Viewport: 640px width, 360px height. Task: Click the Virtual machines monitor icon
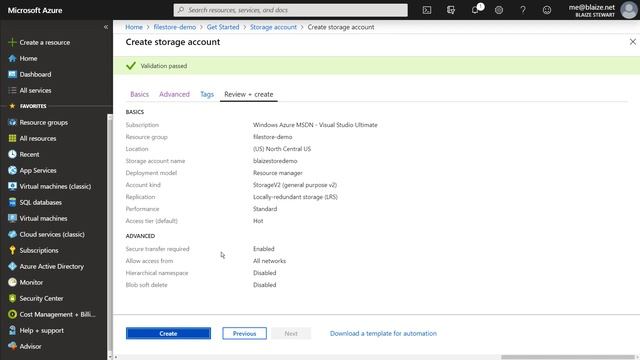(12, 218)
